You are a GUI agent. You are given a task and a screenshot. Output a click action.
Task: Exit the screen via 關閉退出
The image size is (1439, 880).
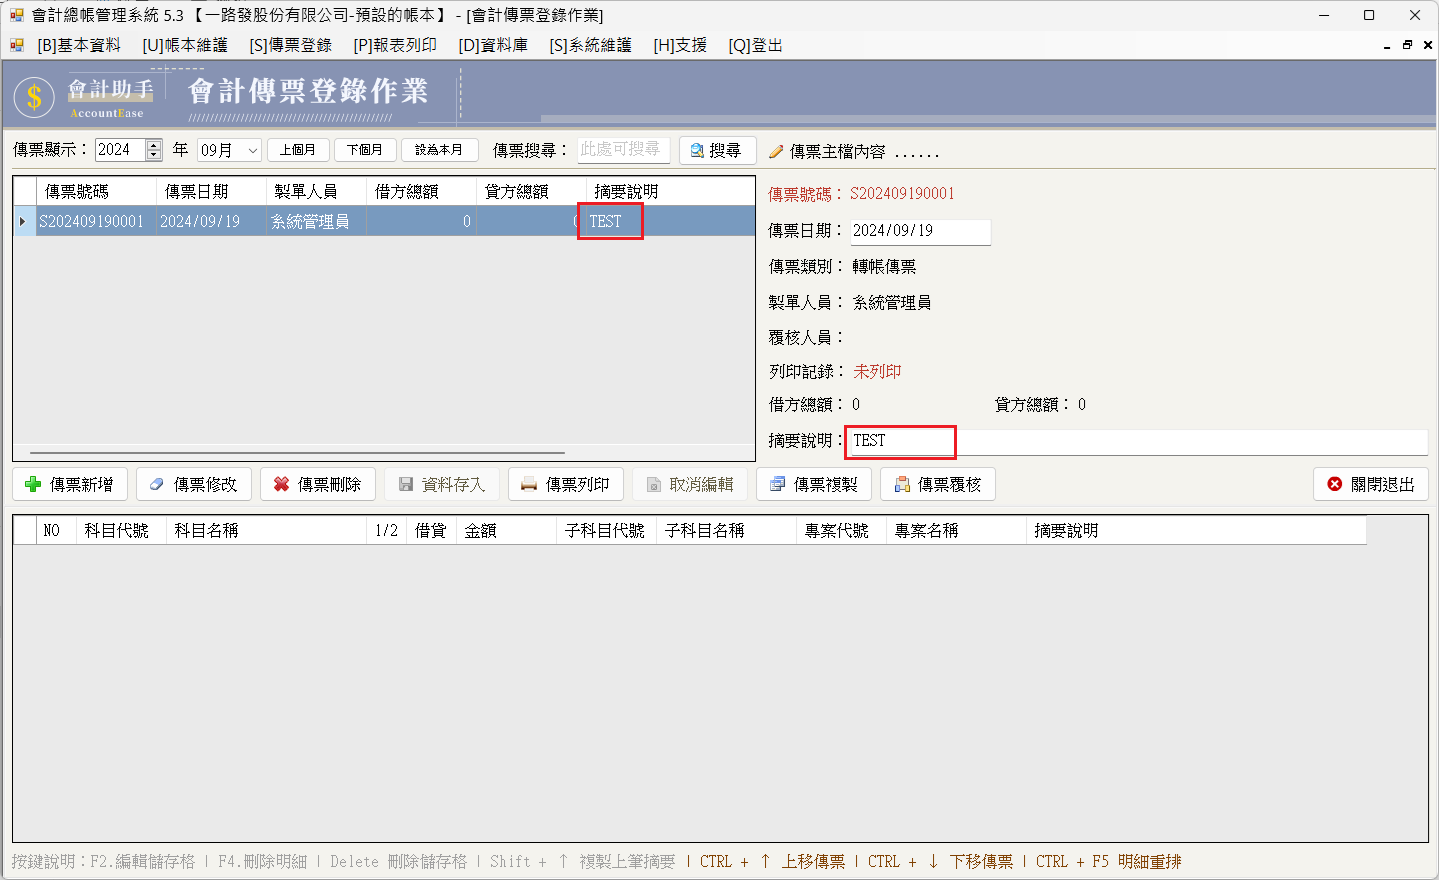pyautogui.click(x=1370, y=484)
